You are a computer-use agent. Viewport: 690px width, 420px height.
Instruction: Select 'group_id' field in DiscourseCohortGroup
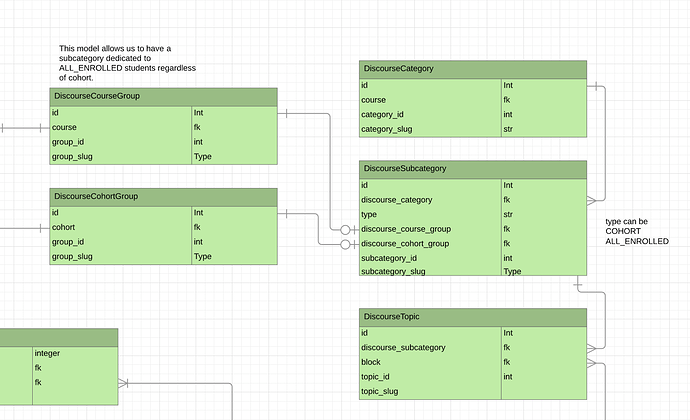(x=68, y=242)
